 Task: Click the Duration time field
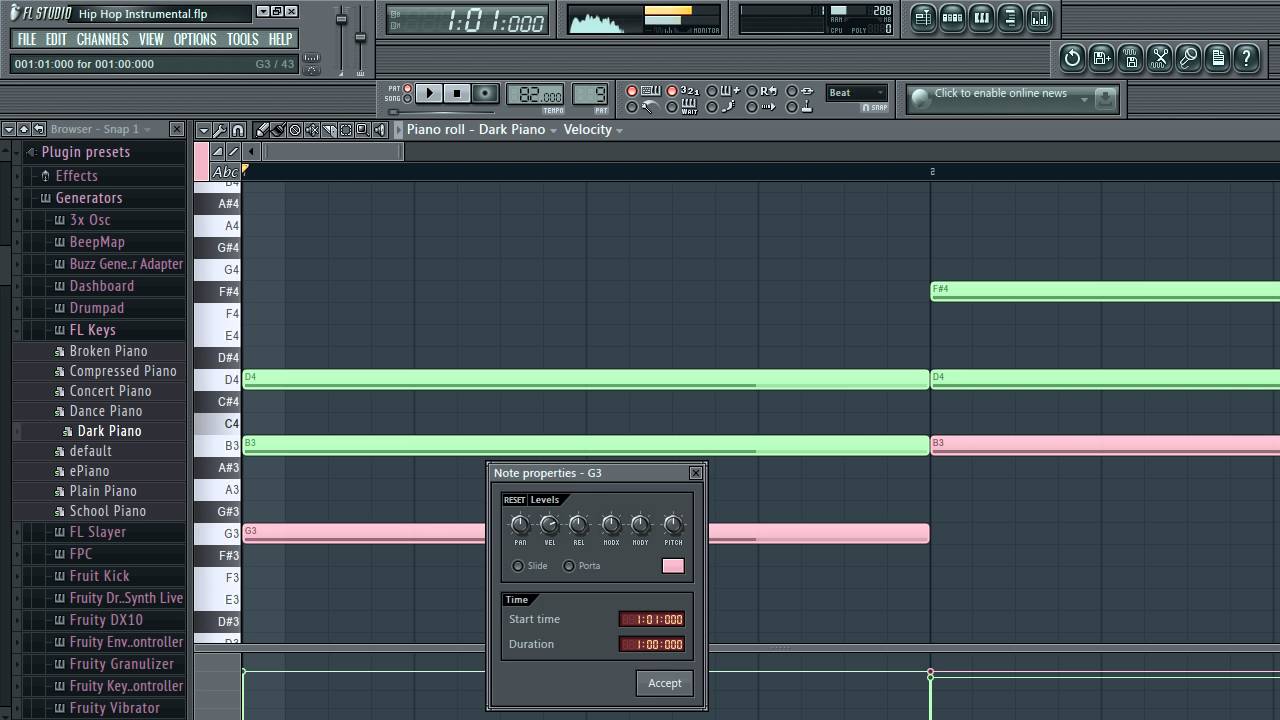pos(652,644)
